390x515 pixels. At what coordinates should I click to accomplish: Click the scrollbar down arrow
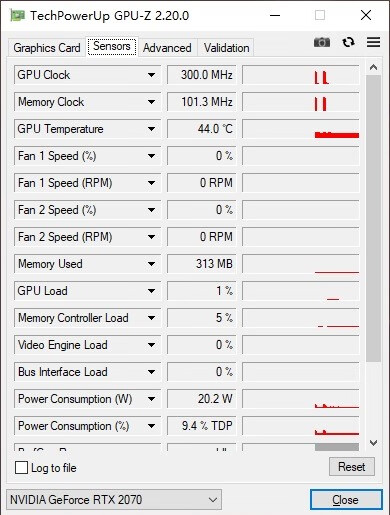[x=373, y=443]
